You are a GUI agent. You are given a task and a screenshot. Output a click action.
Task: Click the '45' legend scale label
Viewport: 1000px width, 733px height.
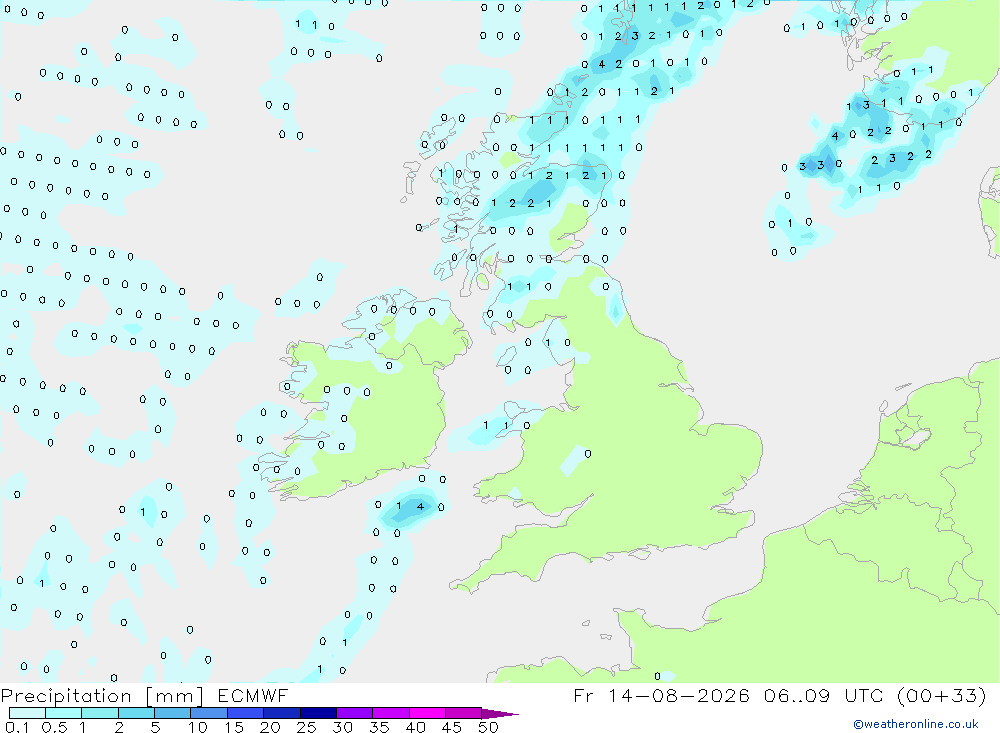[452, 727]
